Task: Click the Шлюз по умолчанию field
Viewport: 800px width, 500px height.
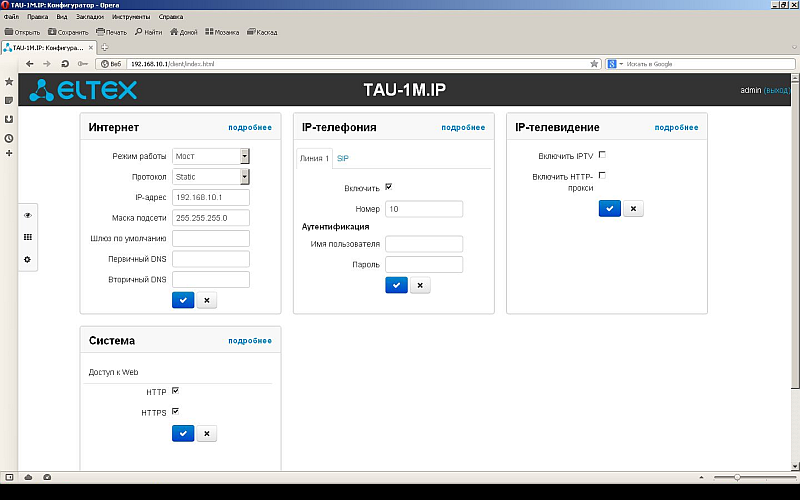Action: click(211, 238)
